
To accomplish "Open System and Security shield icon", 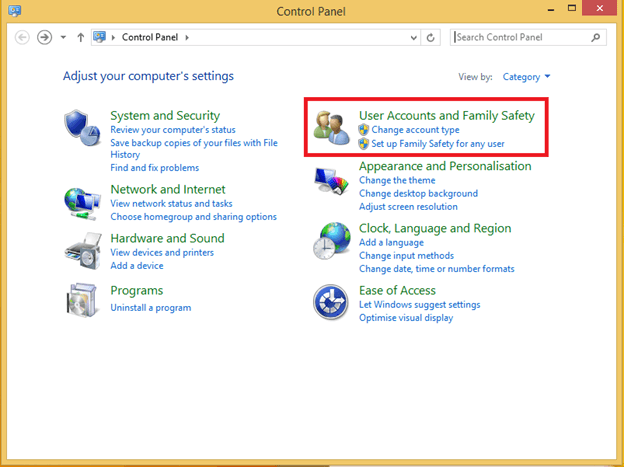I will pos(82,128).
